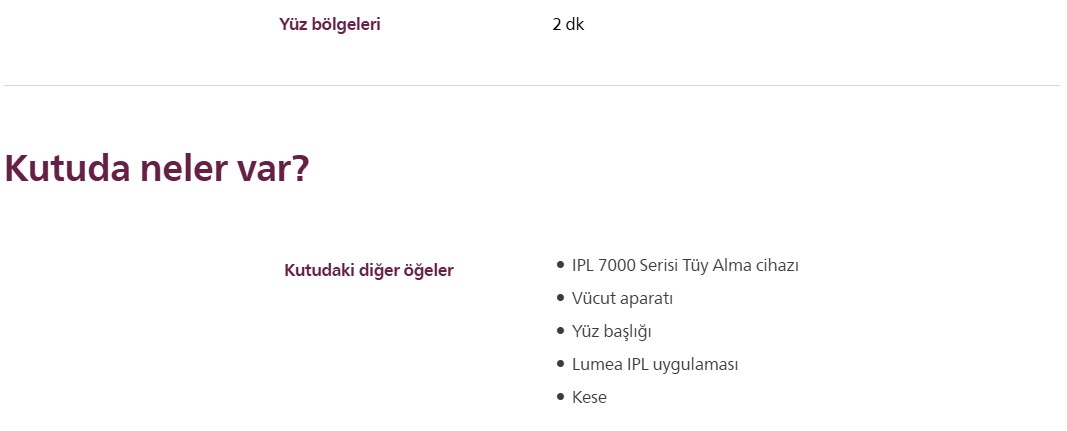This screenshot has height=431, width=1067.
Task: Select the "Vücut aparatı" list item
Action: [622, 299]
